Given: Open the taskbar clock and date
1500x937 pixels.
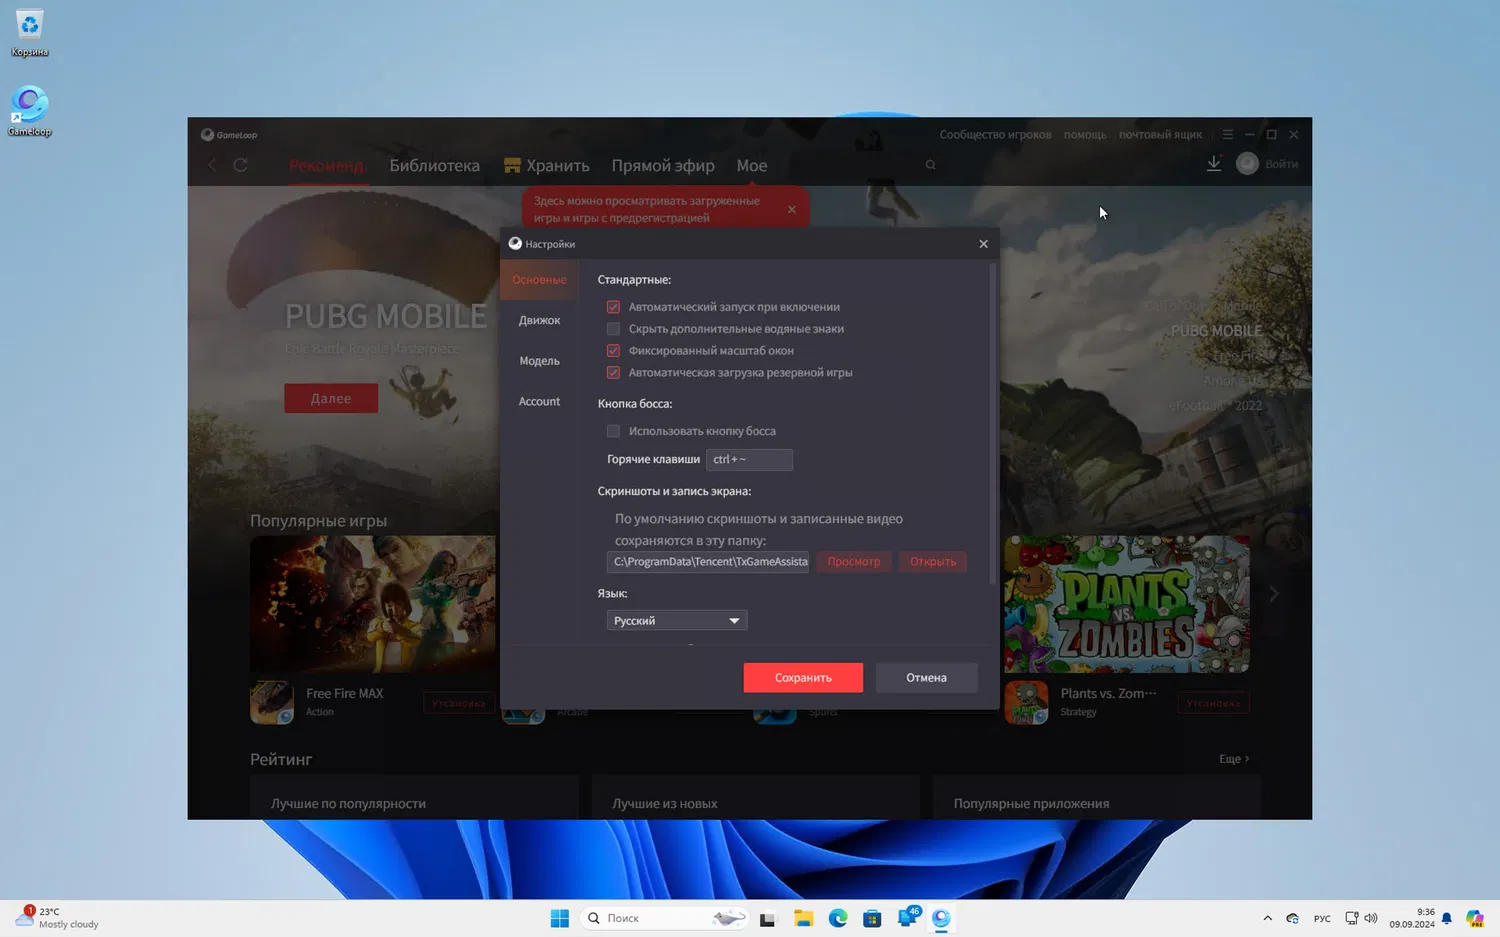Looking at the screenshot, I should 1411,918.
